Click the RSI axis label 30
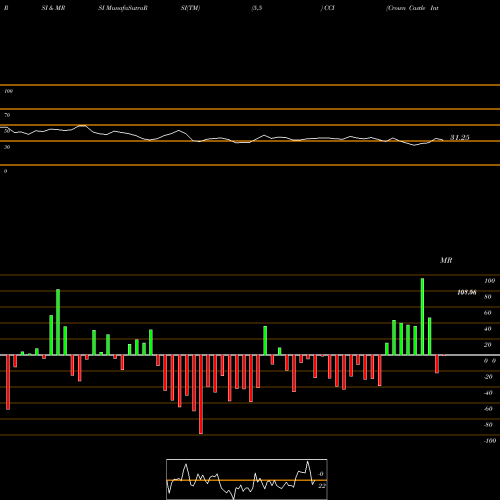Viewport: 500px width, 500px height. point(7,147)
